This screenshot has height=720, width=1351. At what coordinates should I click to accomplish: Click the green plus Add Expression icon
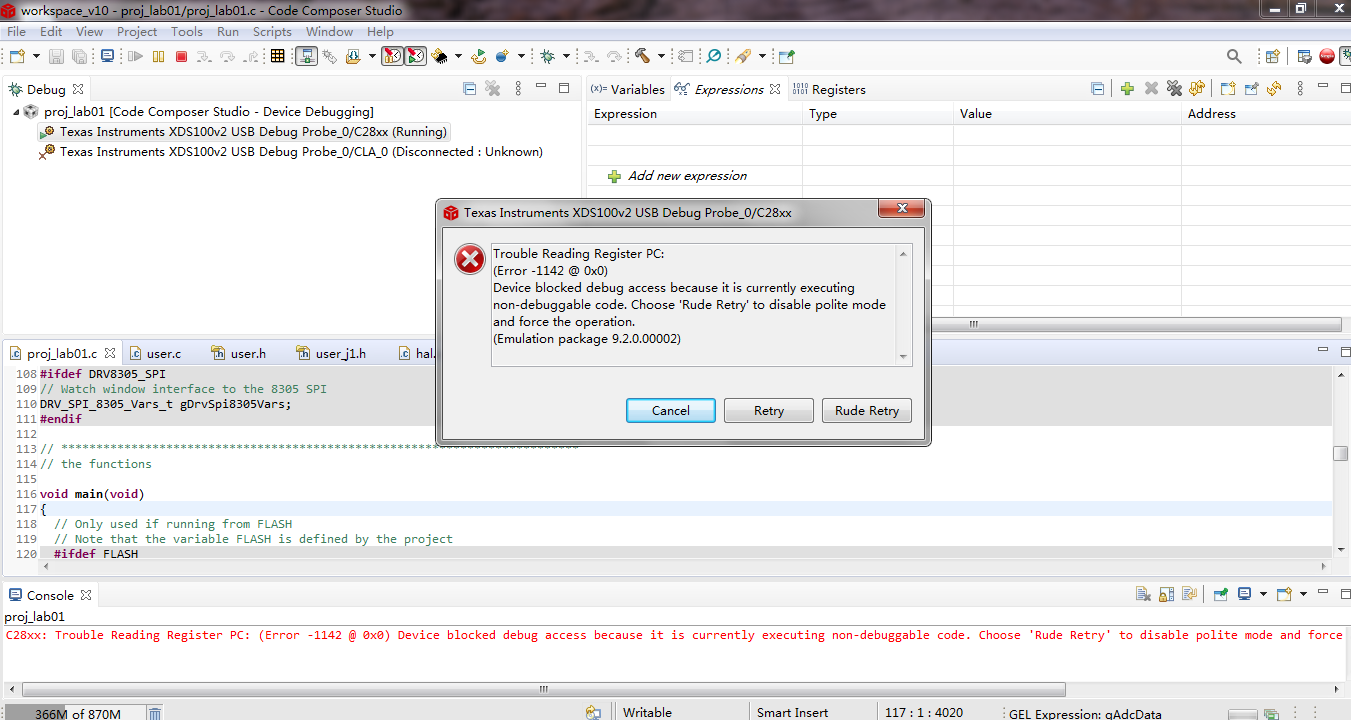[1127, 89]
